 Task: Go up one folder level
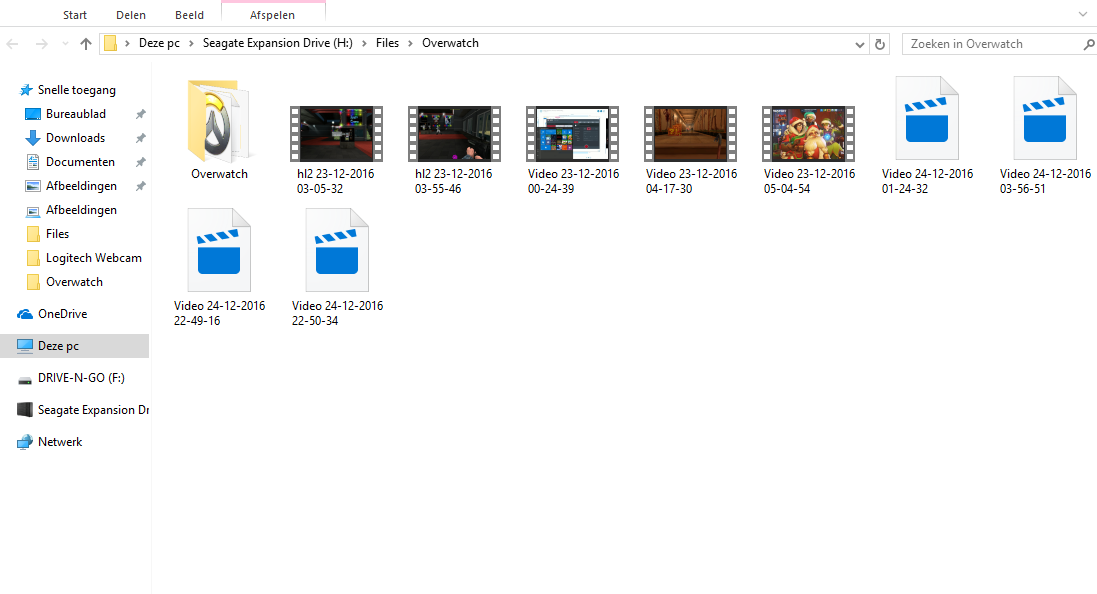[x=85, y=44]
